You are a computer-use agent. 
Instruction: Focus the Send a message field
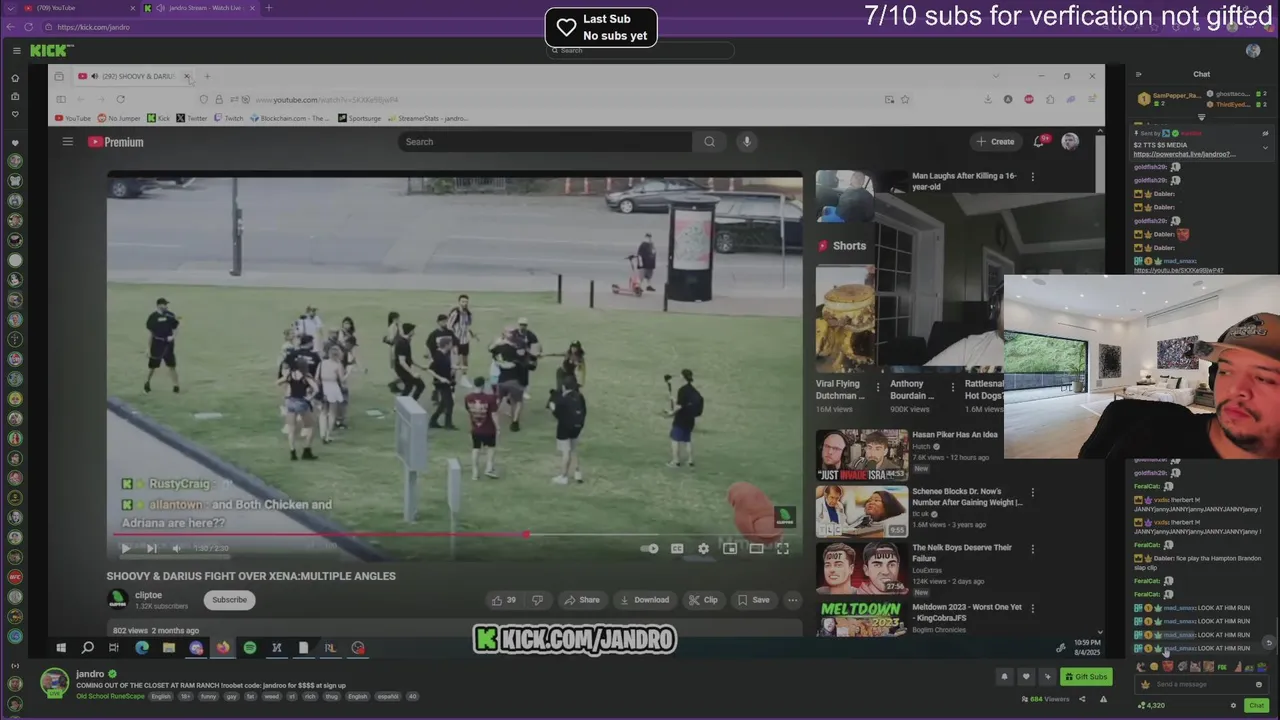click(x=1200, y=684)
